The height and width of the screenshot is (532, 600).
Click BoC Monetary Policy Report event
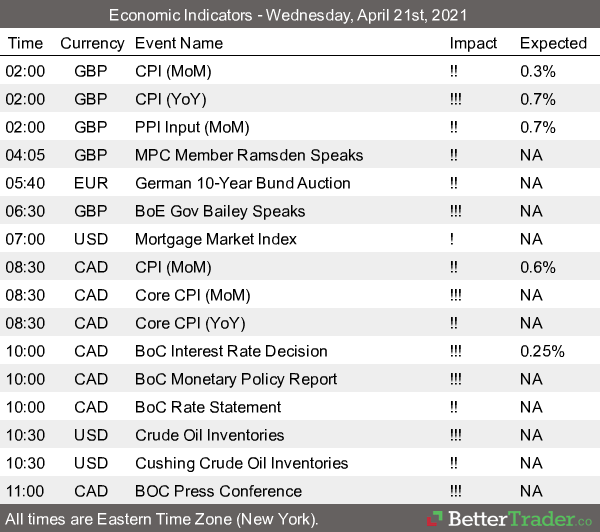point(235,379)
